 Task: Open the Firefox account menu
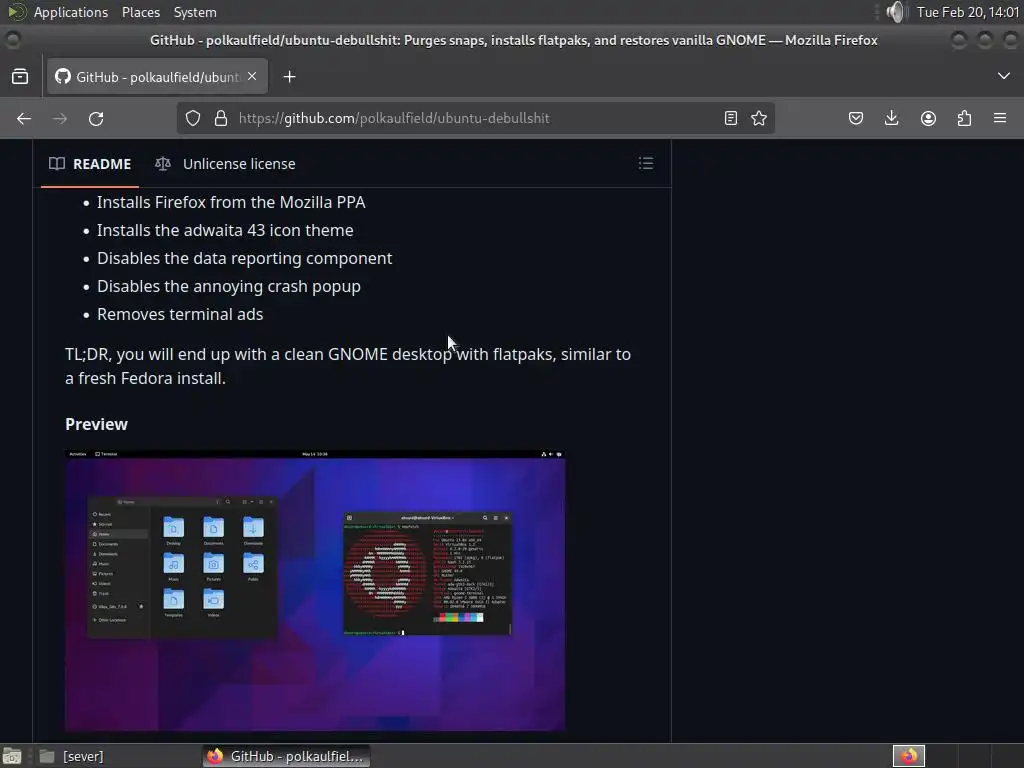pos(928,118)
